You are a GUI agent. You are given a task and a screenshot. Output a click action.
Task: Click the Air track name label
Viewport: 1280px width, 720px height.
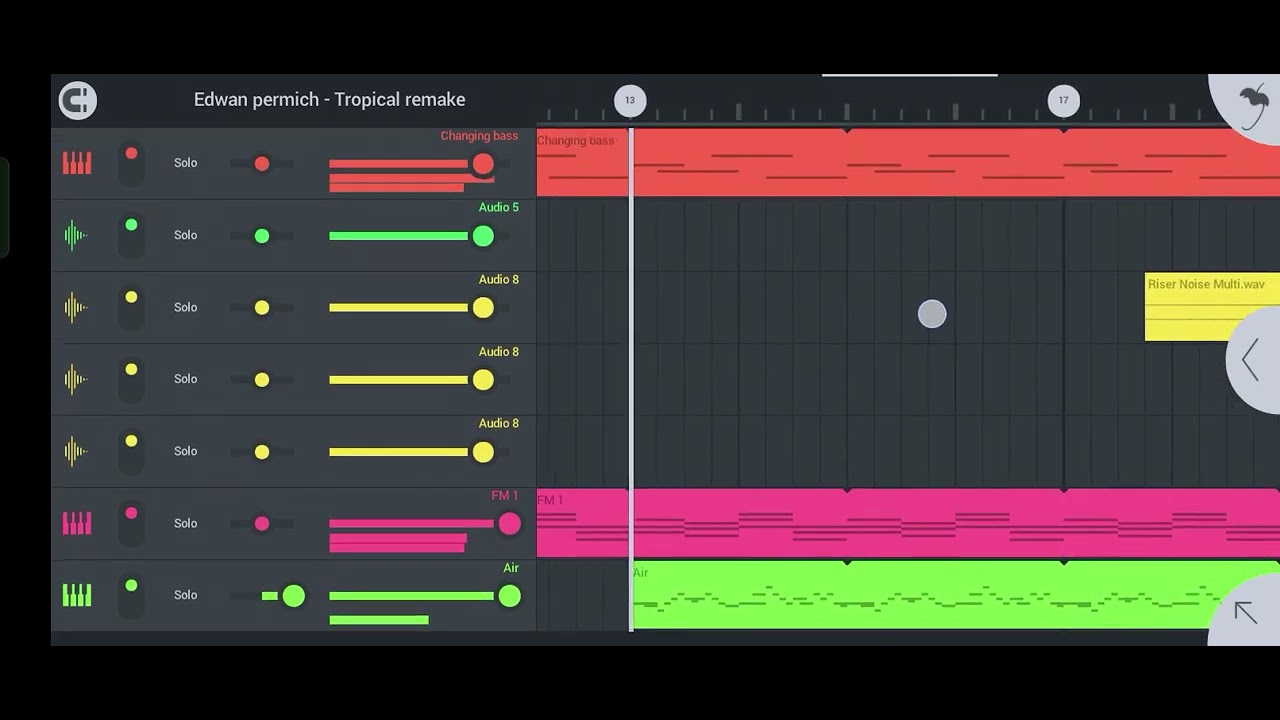tap(511, 568)
